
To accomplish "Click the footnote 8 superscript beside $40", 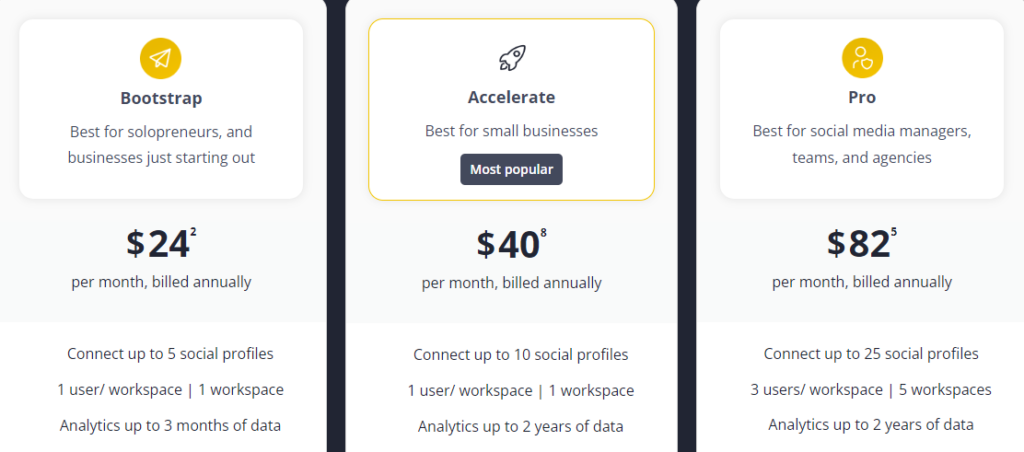I will 543,231.
